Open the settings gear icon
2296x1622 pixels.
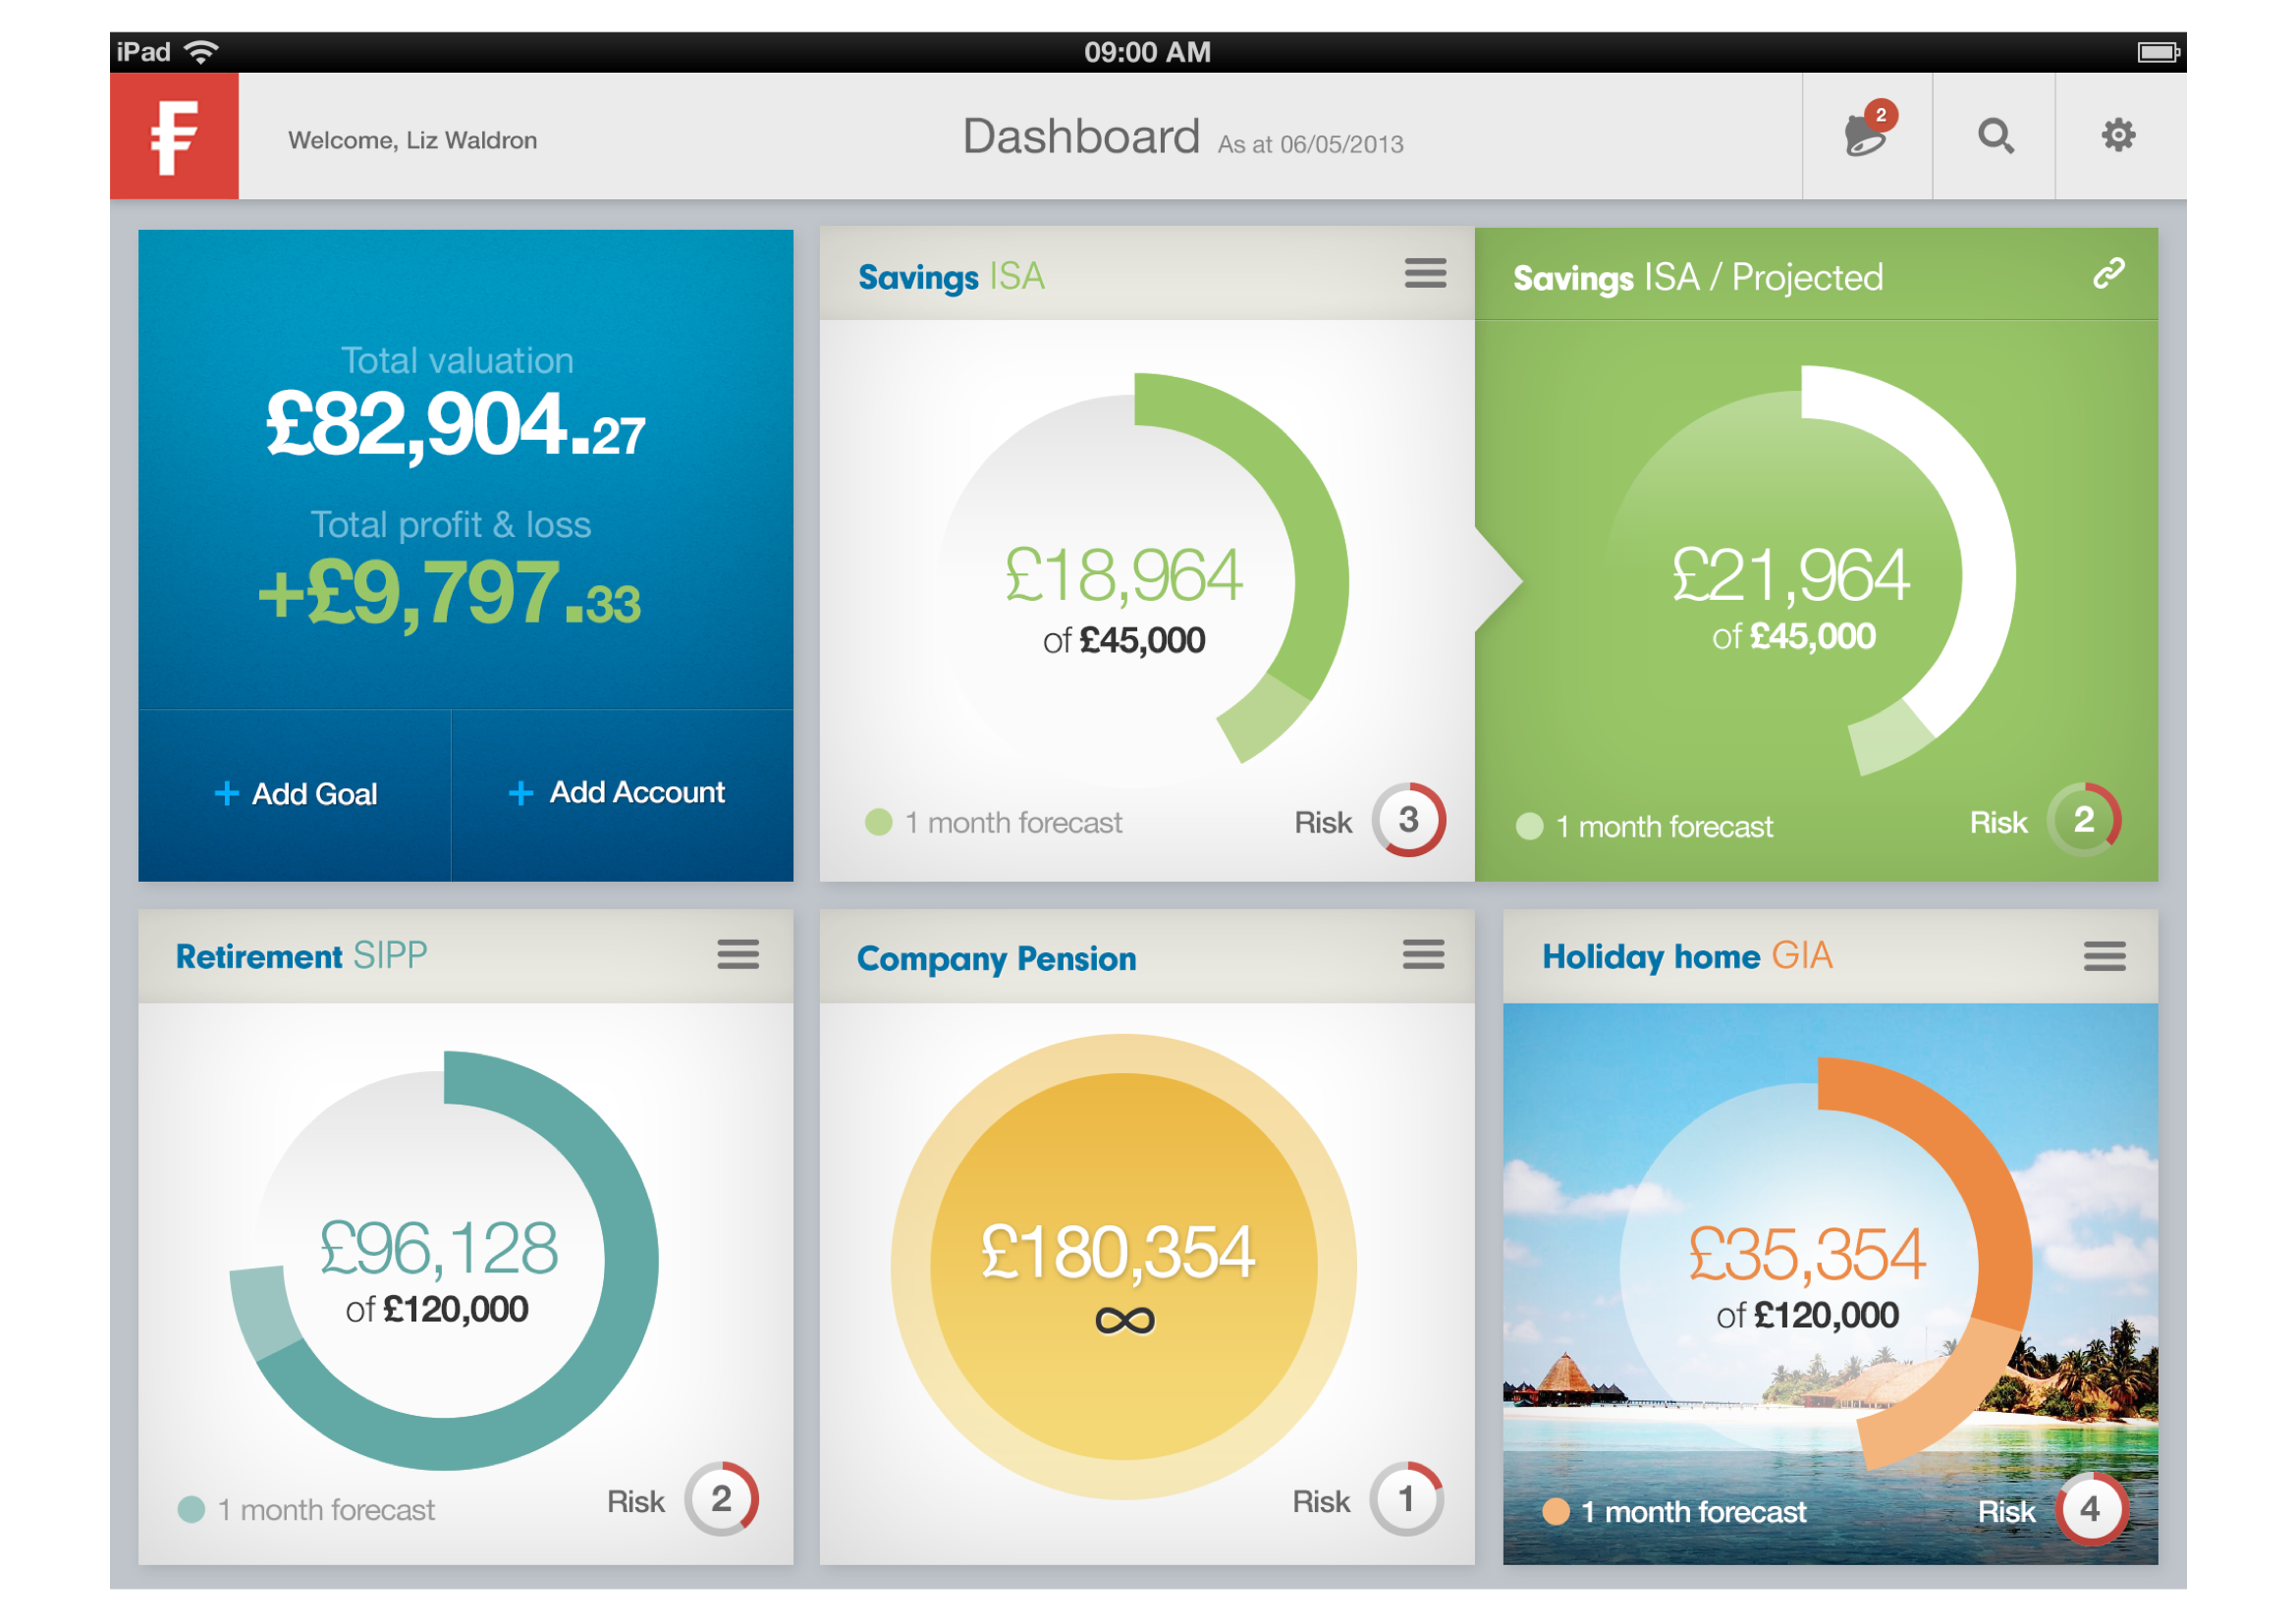[2118, 135]
